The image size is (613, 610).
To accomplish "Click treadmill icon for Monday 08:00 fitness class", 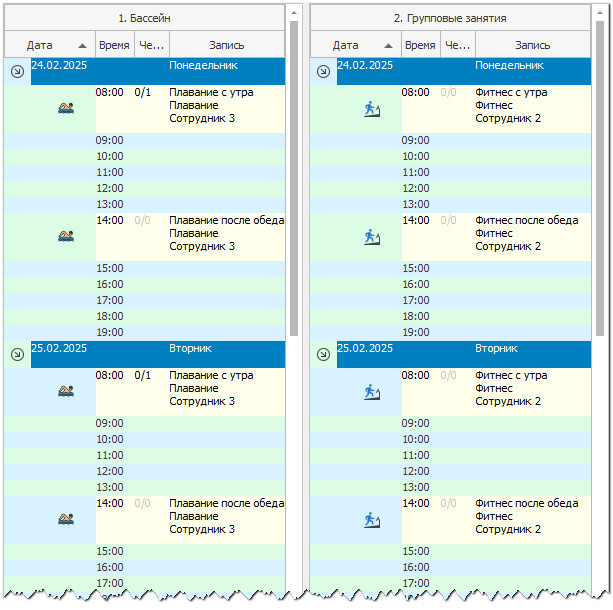I will tap(371, 109).
